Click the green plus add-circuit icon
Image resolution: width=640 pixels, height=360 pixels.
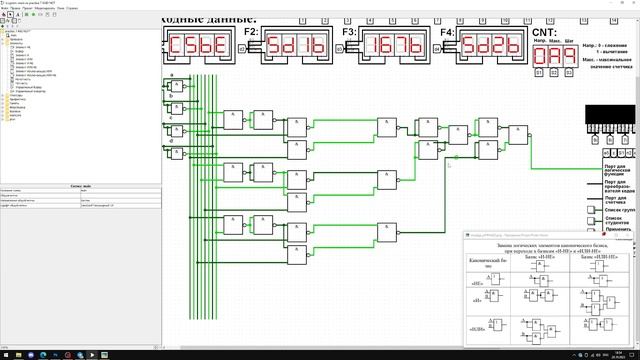(x=3, y=26)
